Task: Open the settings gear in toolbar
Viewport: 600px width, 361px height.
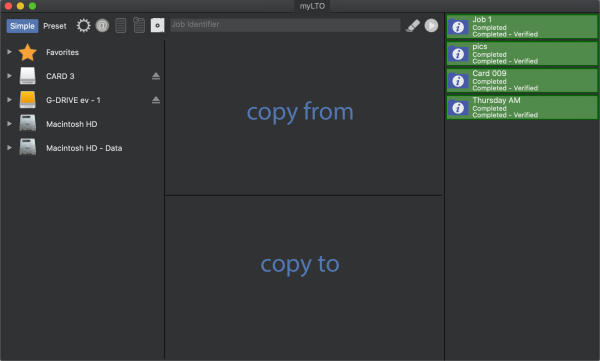Action: pos(83,26)
